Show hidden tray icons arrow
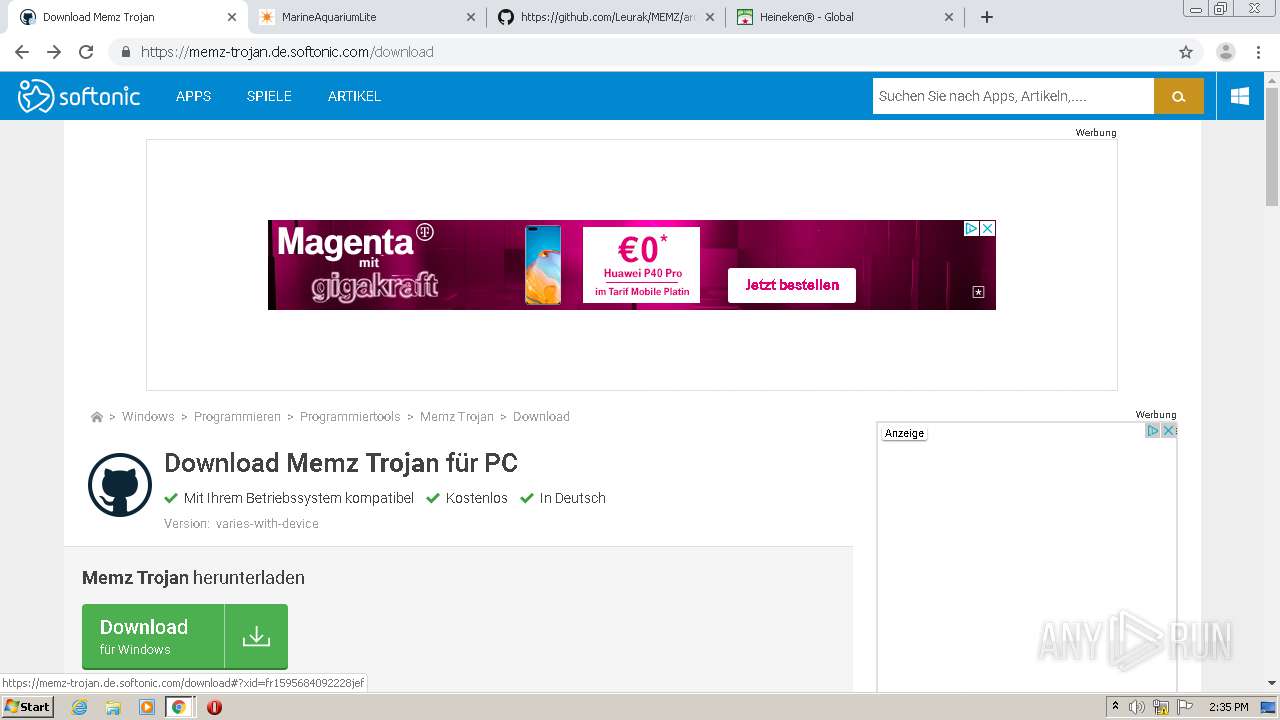1280x720 pixels. (1115, 707)
